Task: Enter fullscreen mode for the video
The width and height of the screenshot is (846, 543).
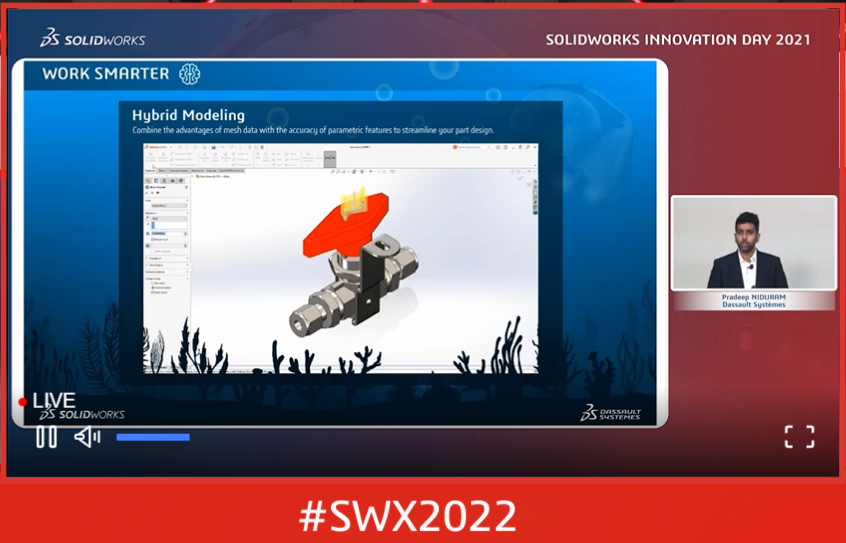Action: pos(799,437)
